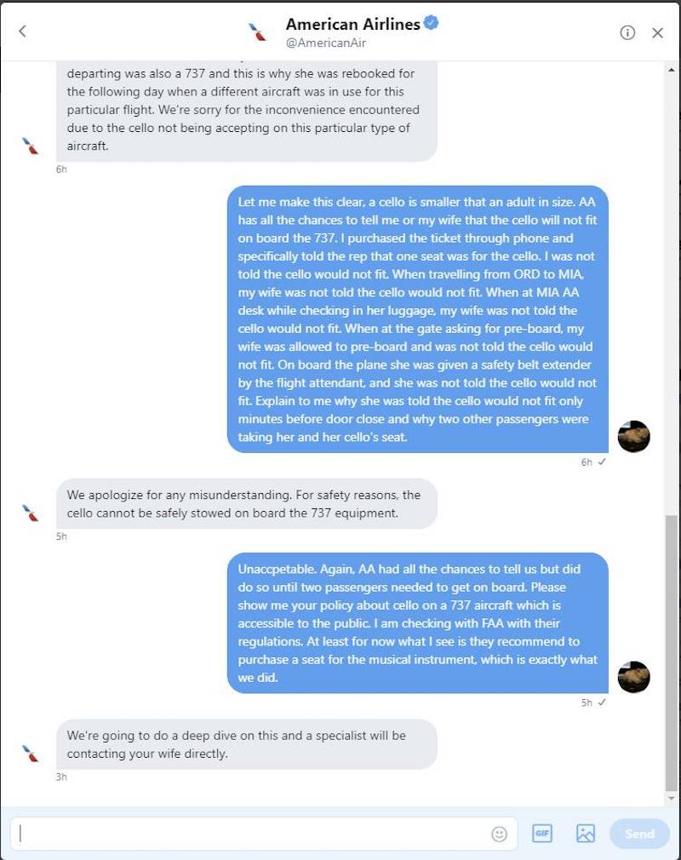
Task: Open the American Airlines profile name
Action: point(353,24)
